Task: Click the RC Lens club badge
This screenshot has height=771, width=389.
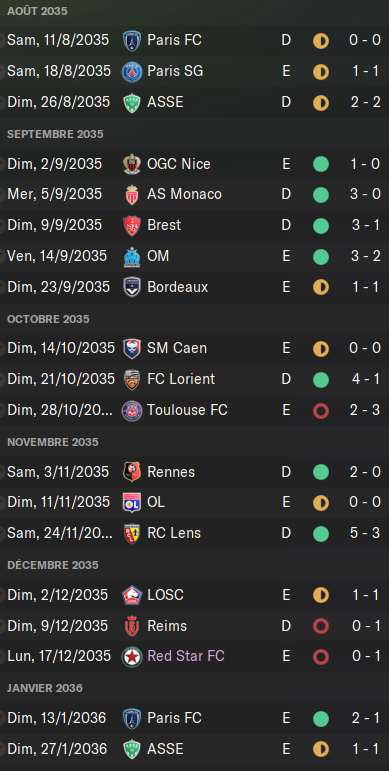Action: pyautogui.click(x=132, y=534)
